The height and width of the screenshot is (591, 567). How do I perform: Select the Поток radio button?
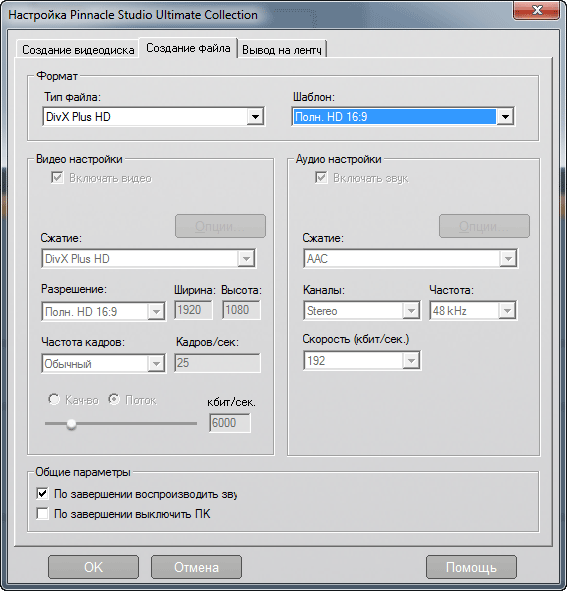click(114, 399)
